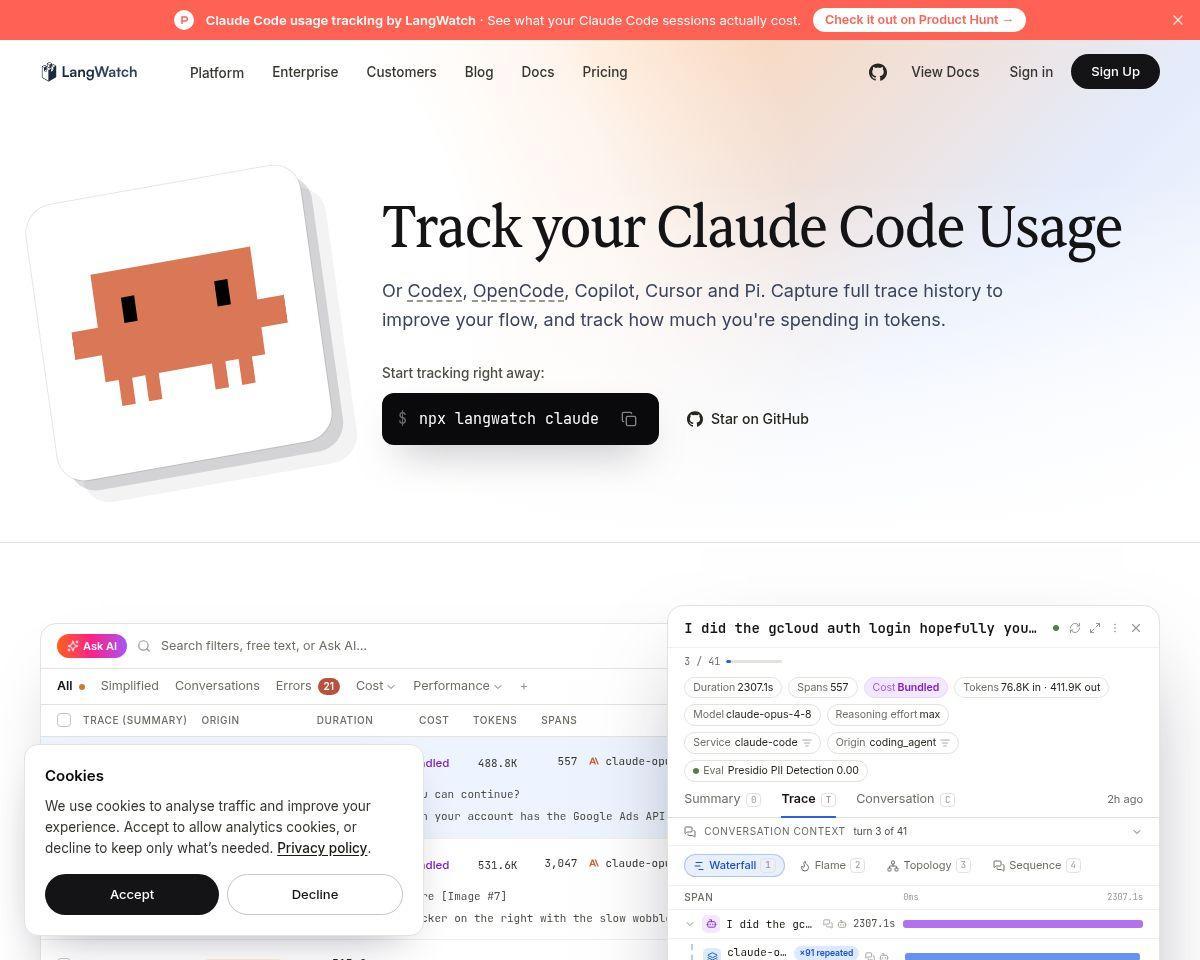Click Star on GitHub
Screen dimensions: 1200x960
[748, 419]
